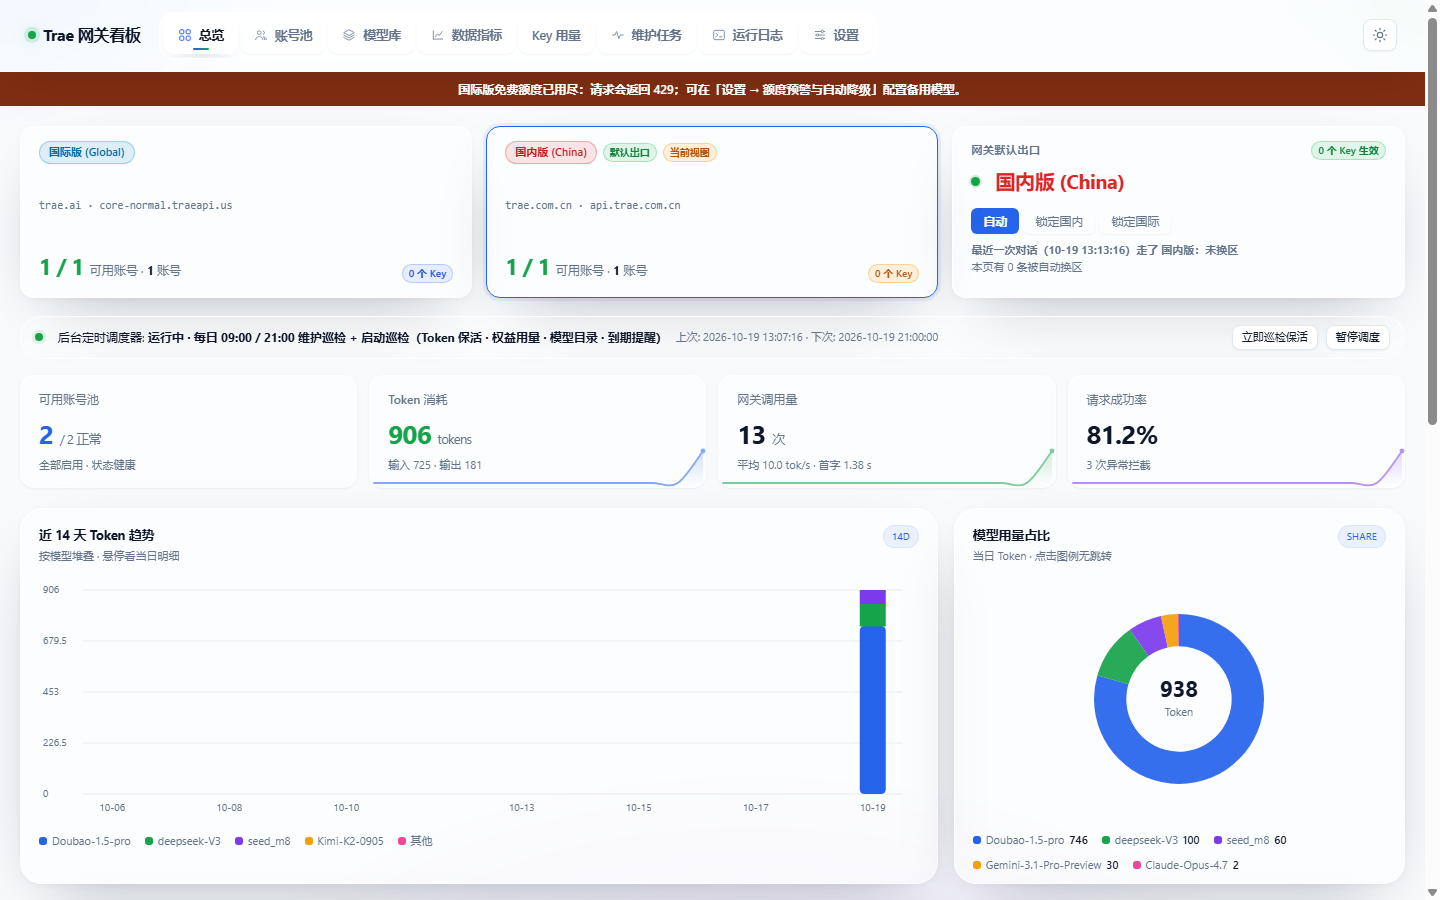
Task: Click the 数据指标 chart icon
Action: coord(438,35)
